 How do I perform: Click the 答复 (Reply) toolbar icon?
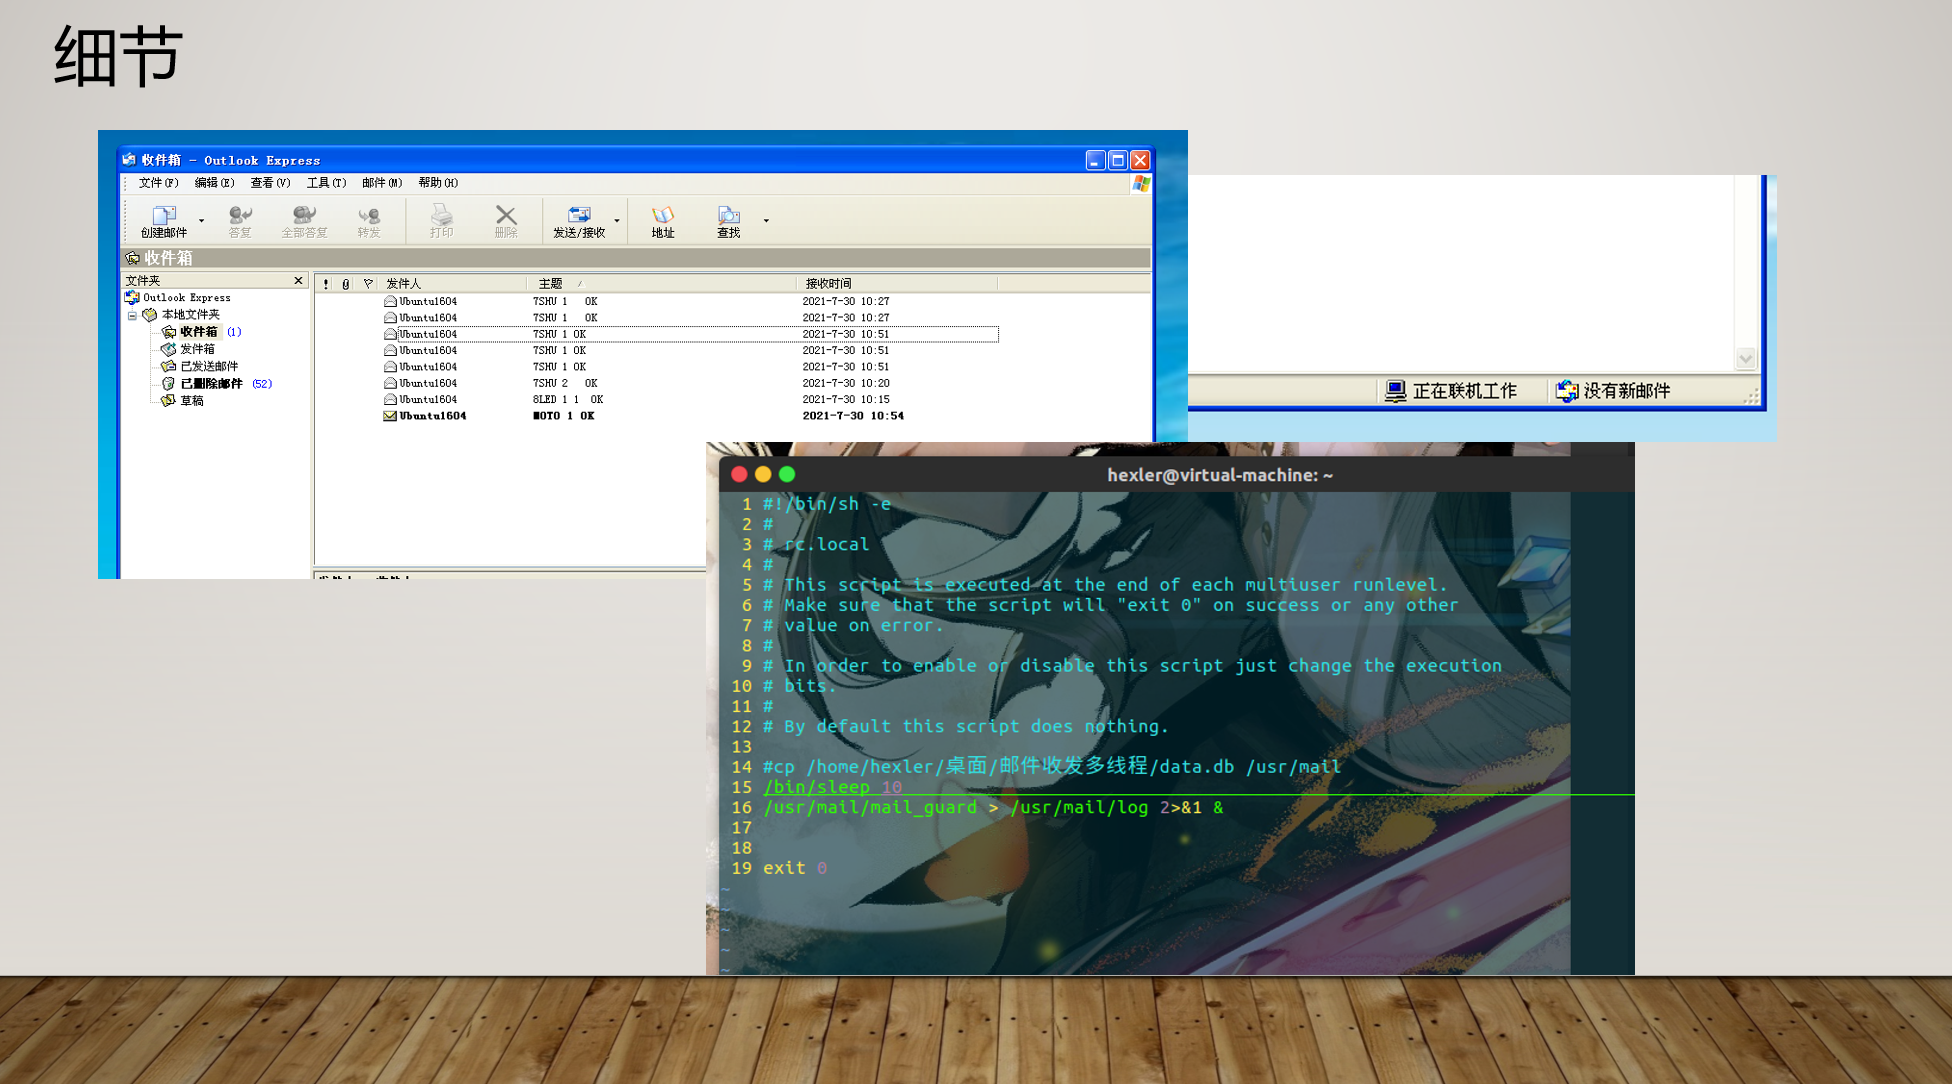point(240,215)
